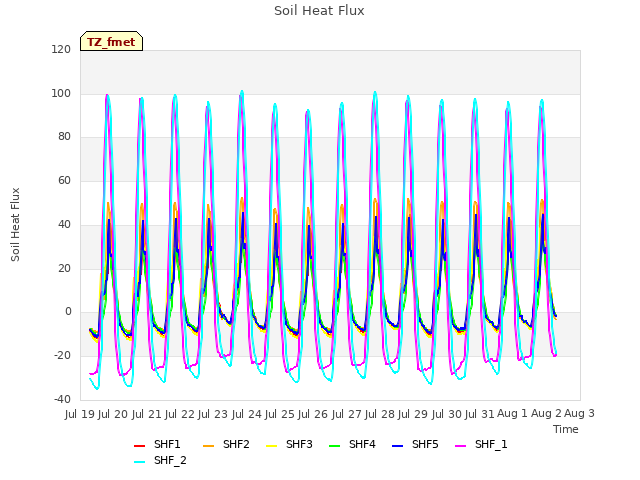
Task: Click the Jul 25 x-axis date label
Action: click(x=280, y=414)
